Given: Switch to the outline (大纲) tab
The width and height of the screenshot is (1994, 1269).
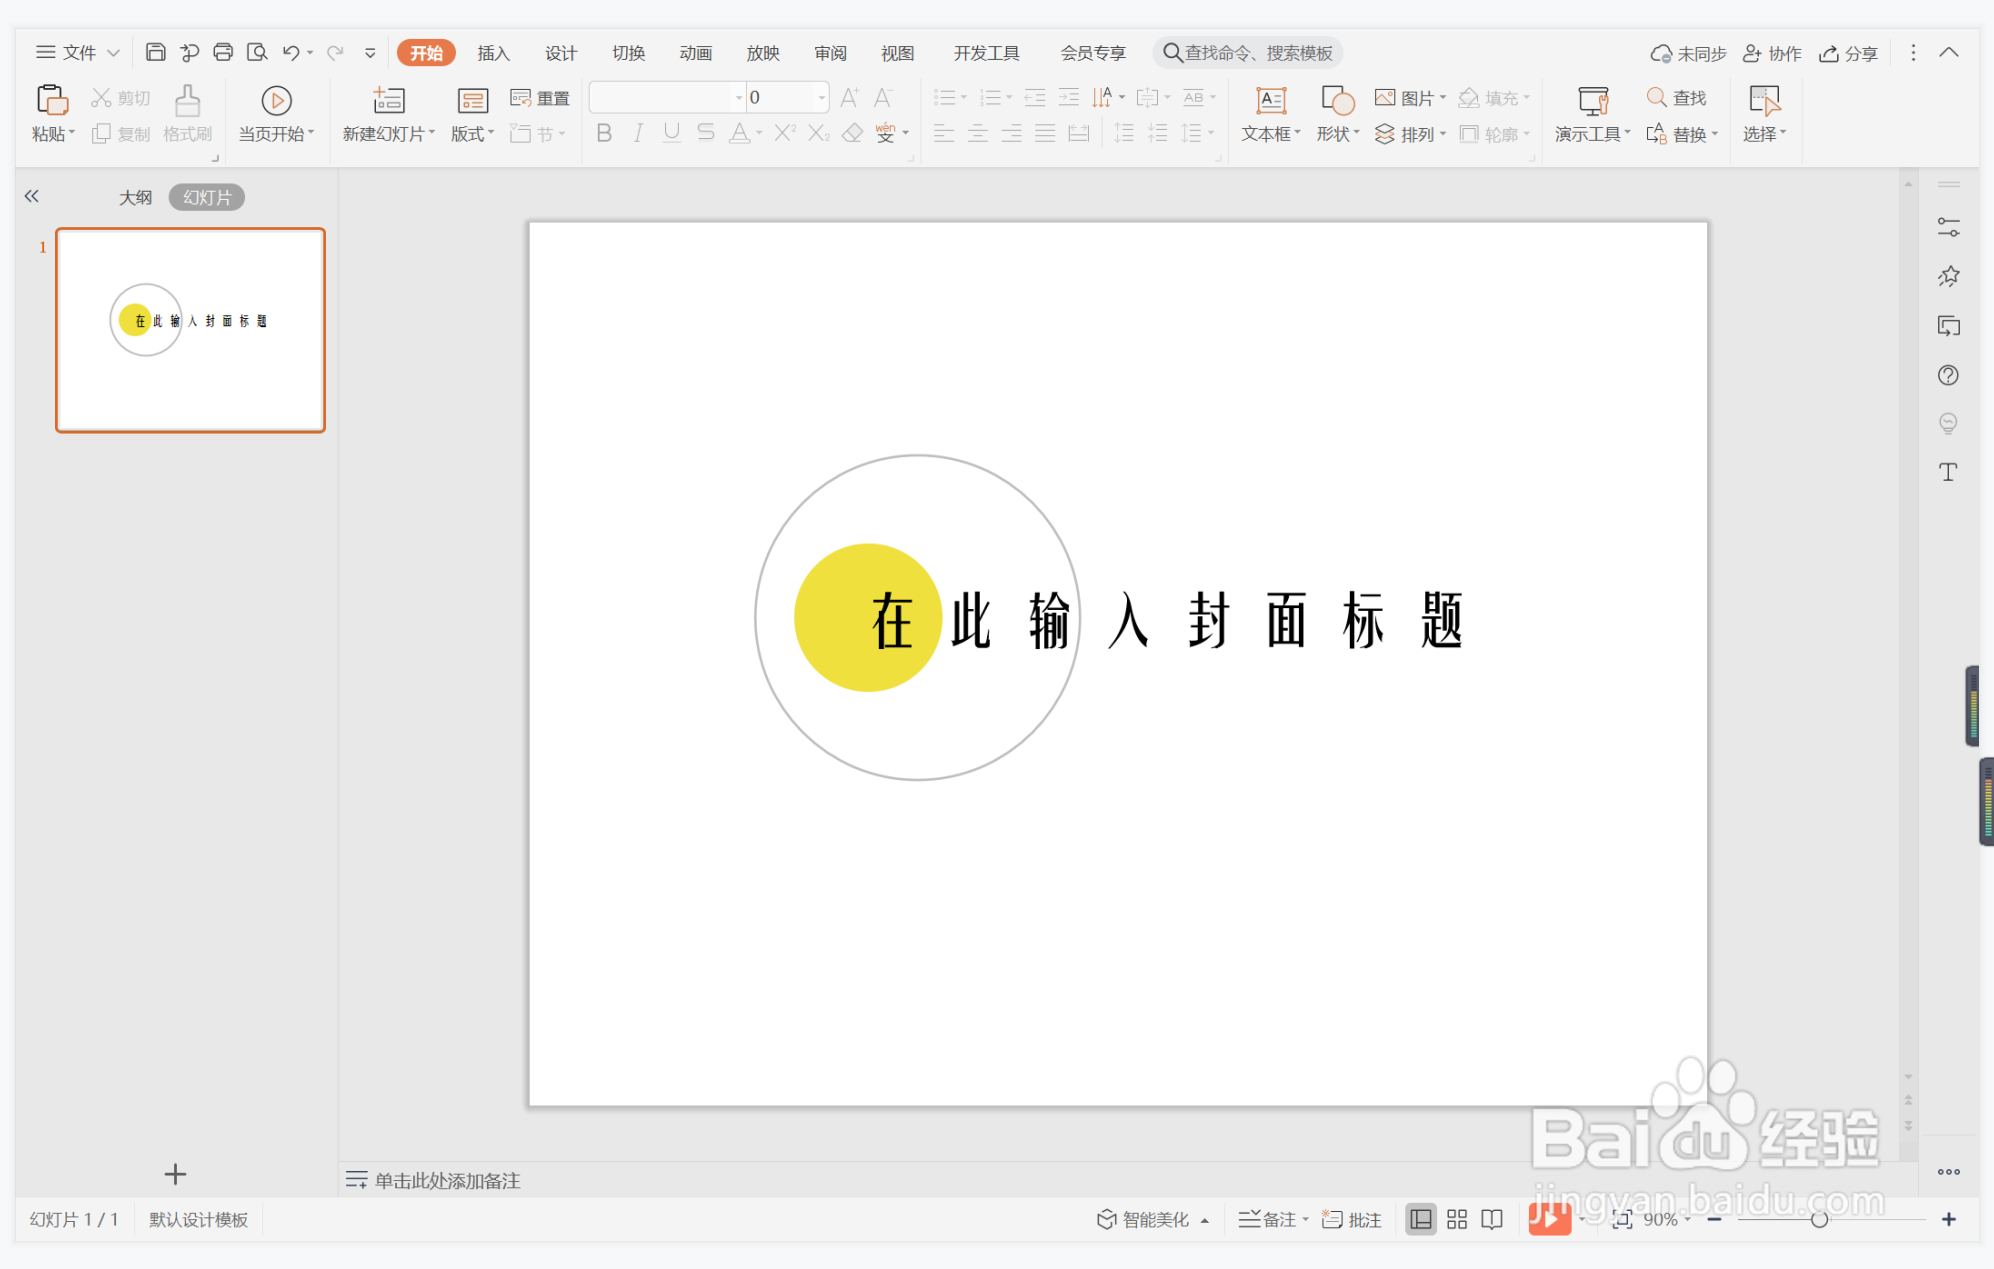Looking at the screenshot, I should point(135,197).
